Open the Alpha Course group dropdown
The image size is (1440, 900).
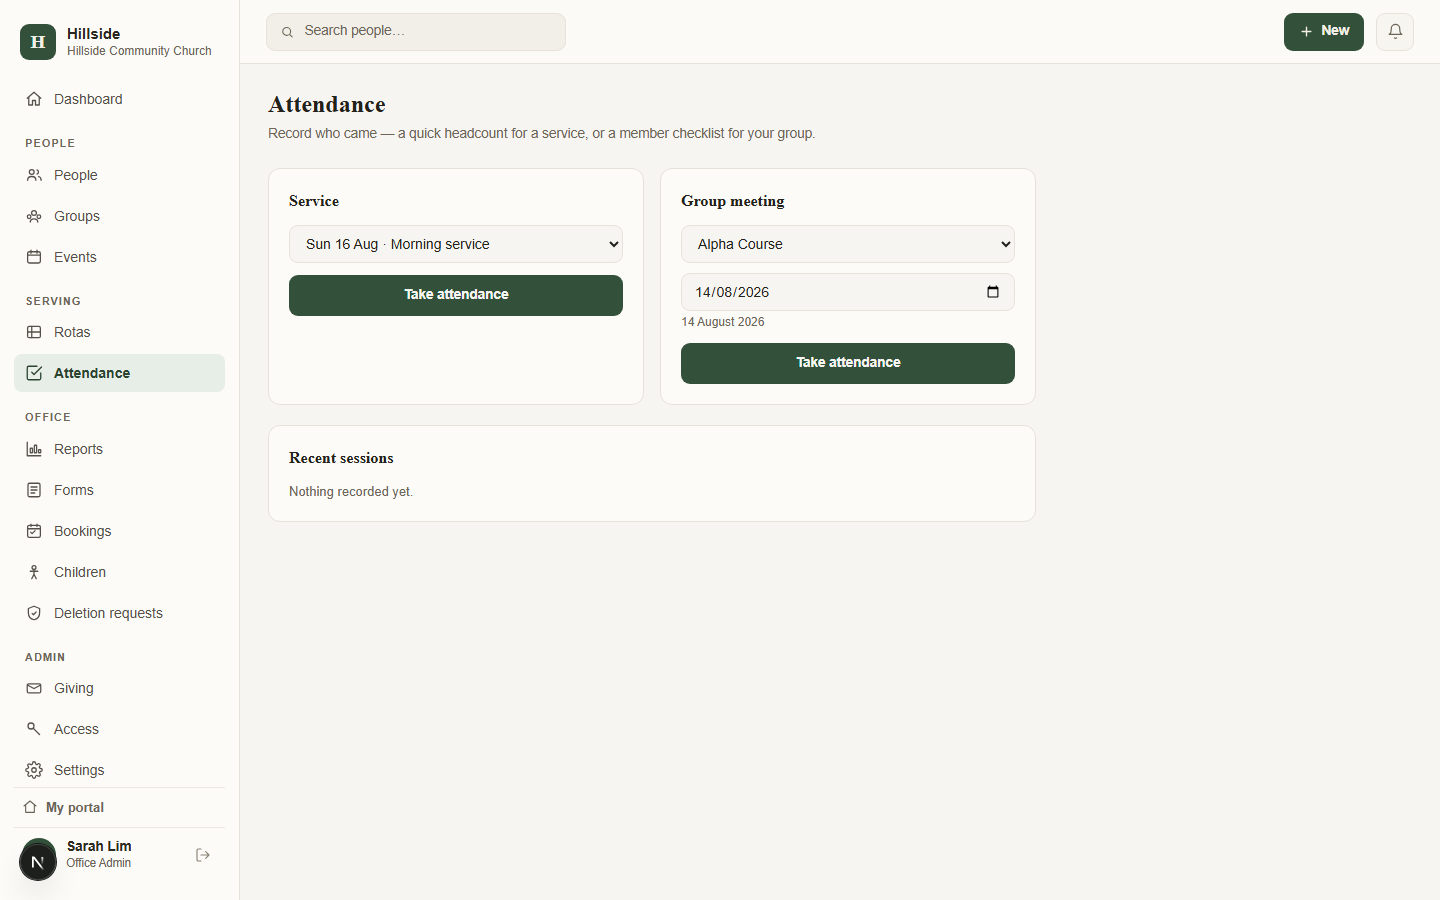coord(848,244)
